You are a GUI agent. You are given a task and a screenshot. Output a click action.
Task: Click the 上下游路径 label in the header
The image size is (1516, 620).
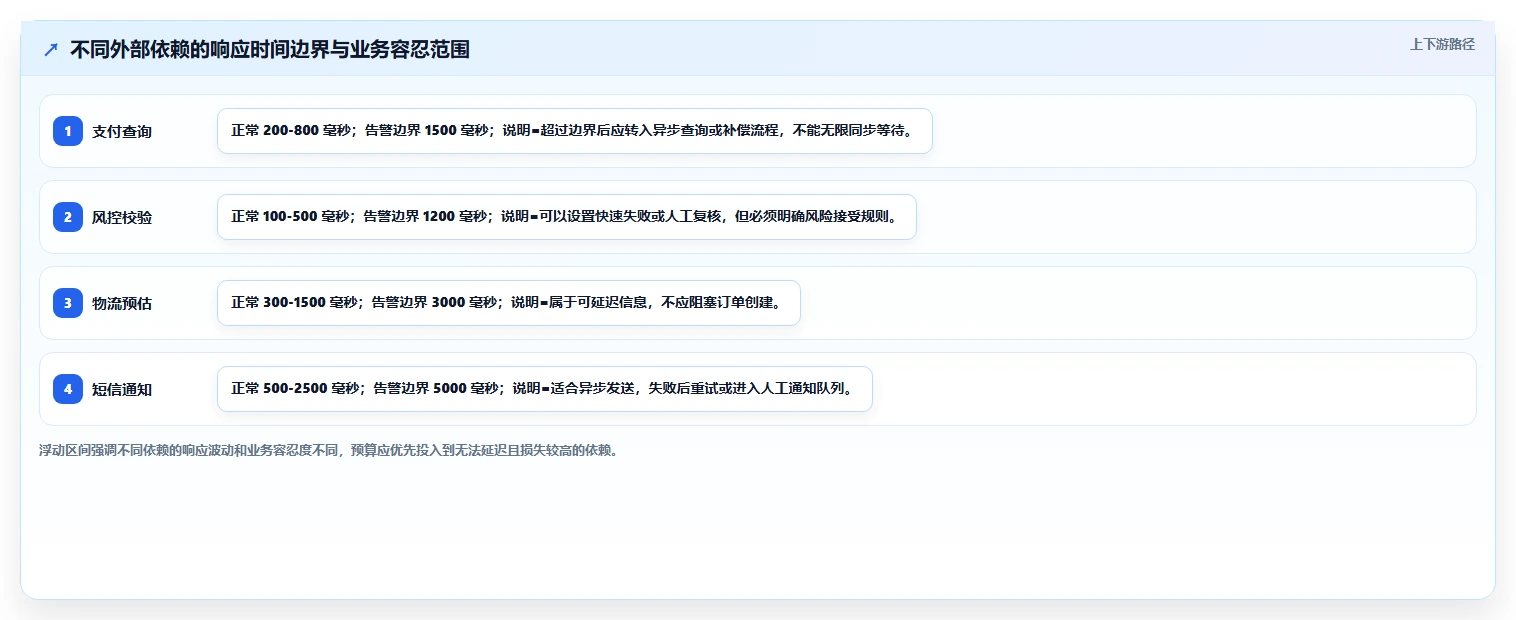click(x=1442, y=44)
